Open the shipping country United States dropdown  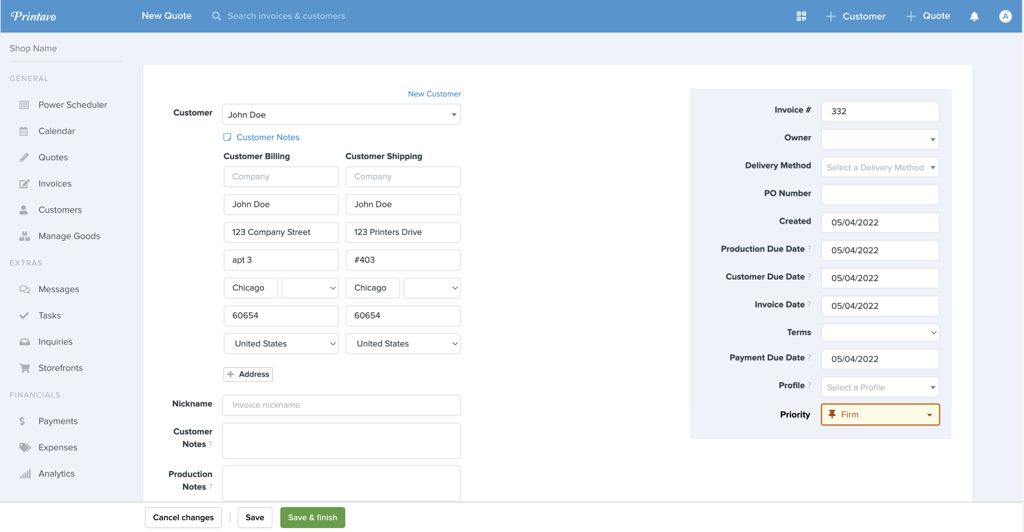pyautogui.click(x=403, y=343)
